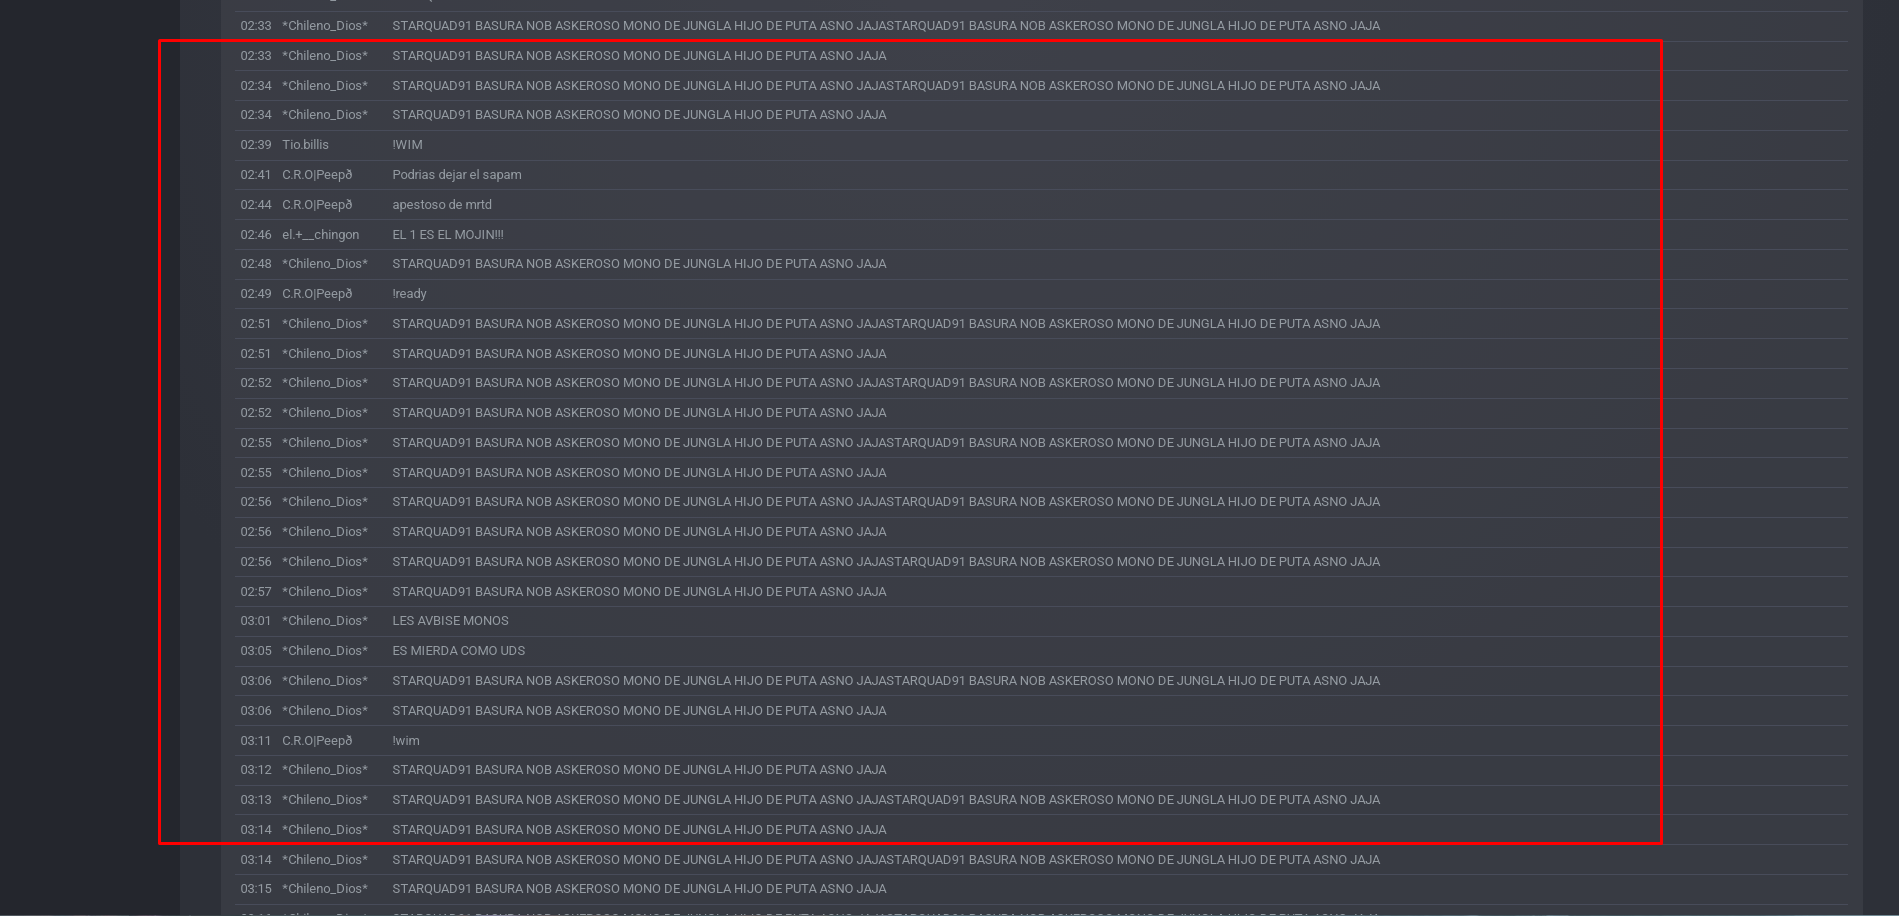Select the "!WIM" message from Tio.billis
The height and width of the screenshot is (916, 1899).
click(407, 145)
